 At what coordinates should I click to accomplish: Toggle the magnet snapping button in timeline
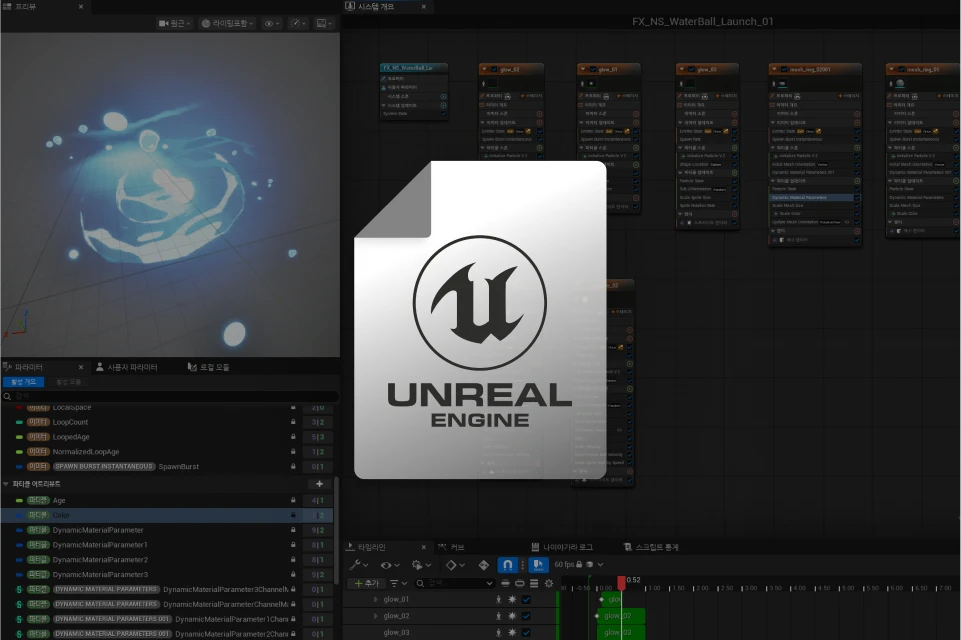(x=507, y=565)
